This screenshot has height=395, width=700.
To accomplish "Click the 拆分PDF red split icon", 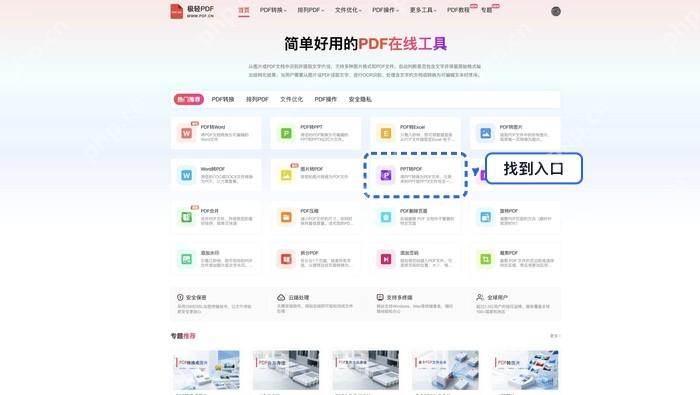I will [286, 259].
